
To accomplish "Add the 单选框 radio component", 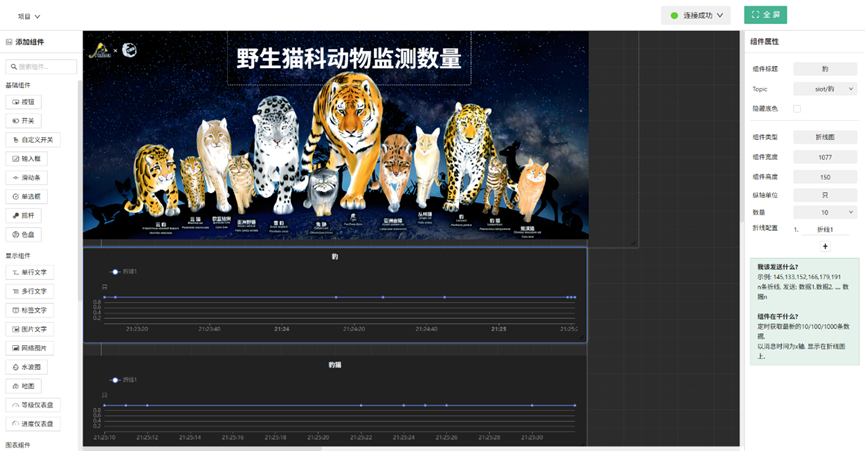I will 28,196.
